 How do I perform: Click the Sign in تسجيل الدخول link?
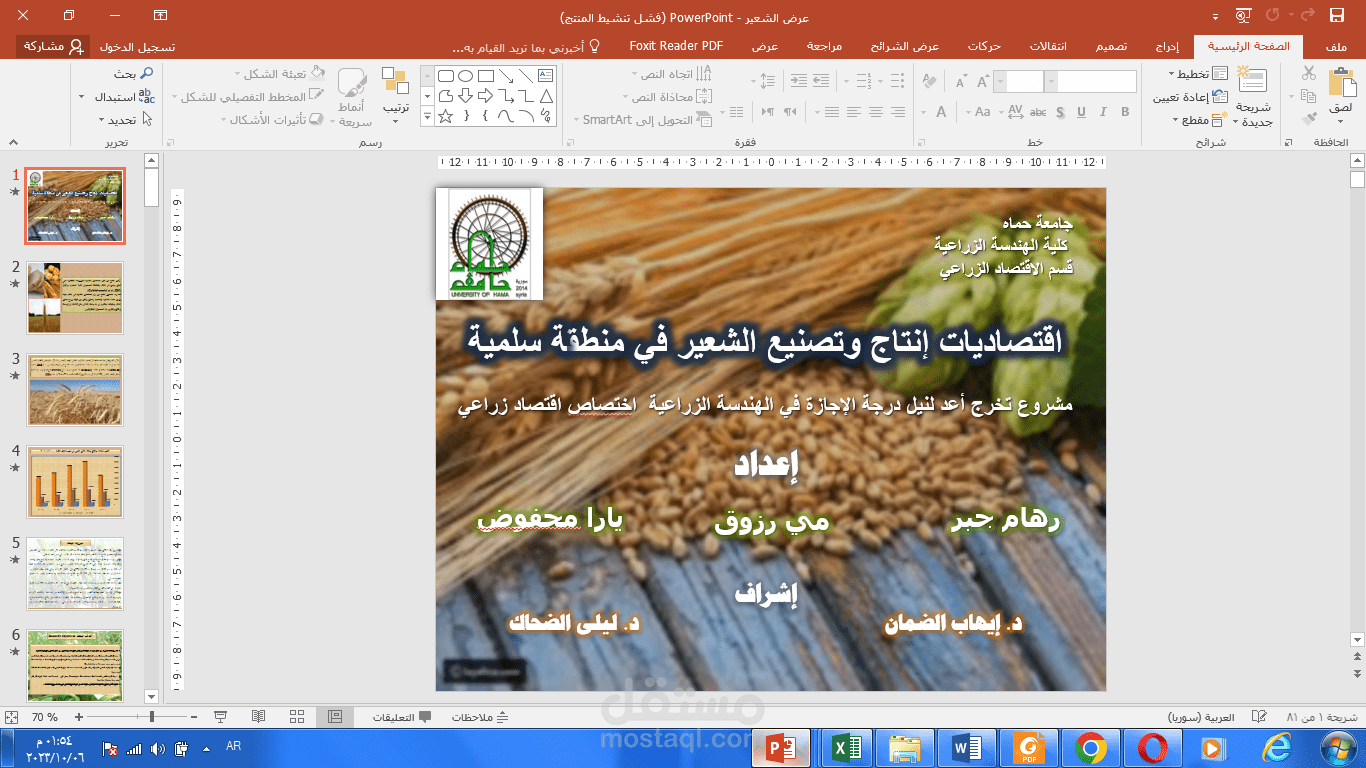pyautogui.click(x=138, y=46)
